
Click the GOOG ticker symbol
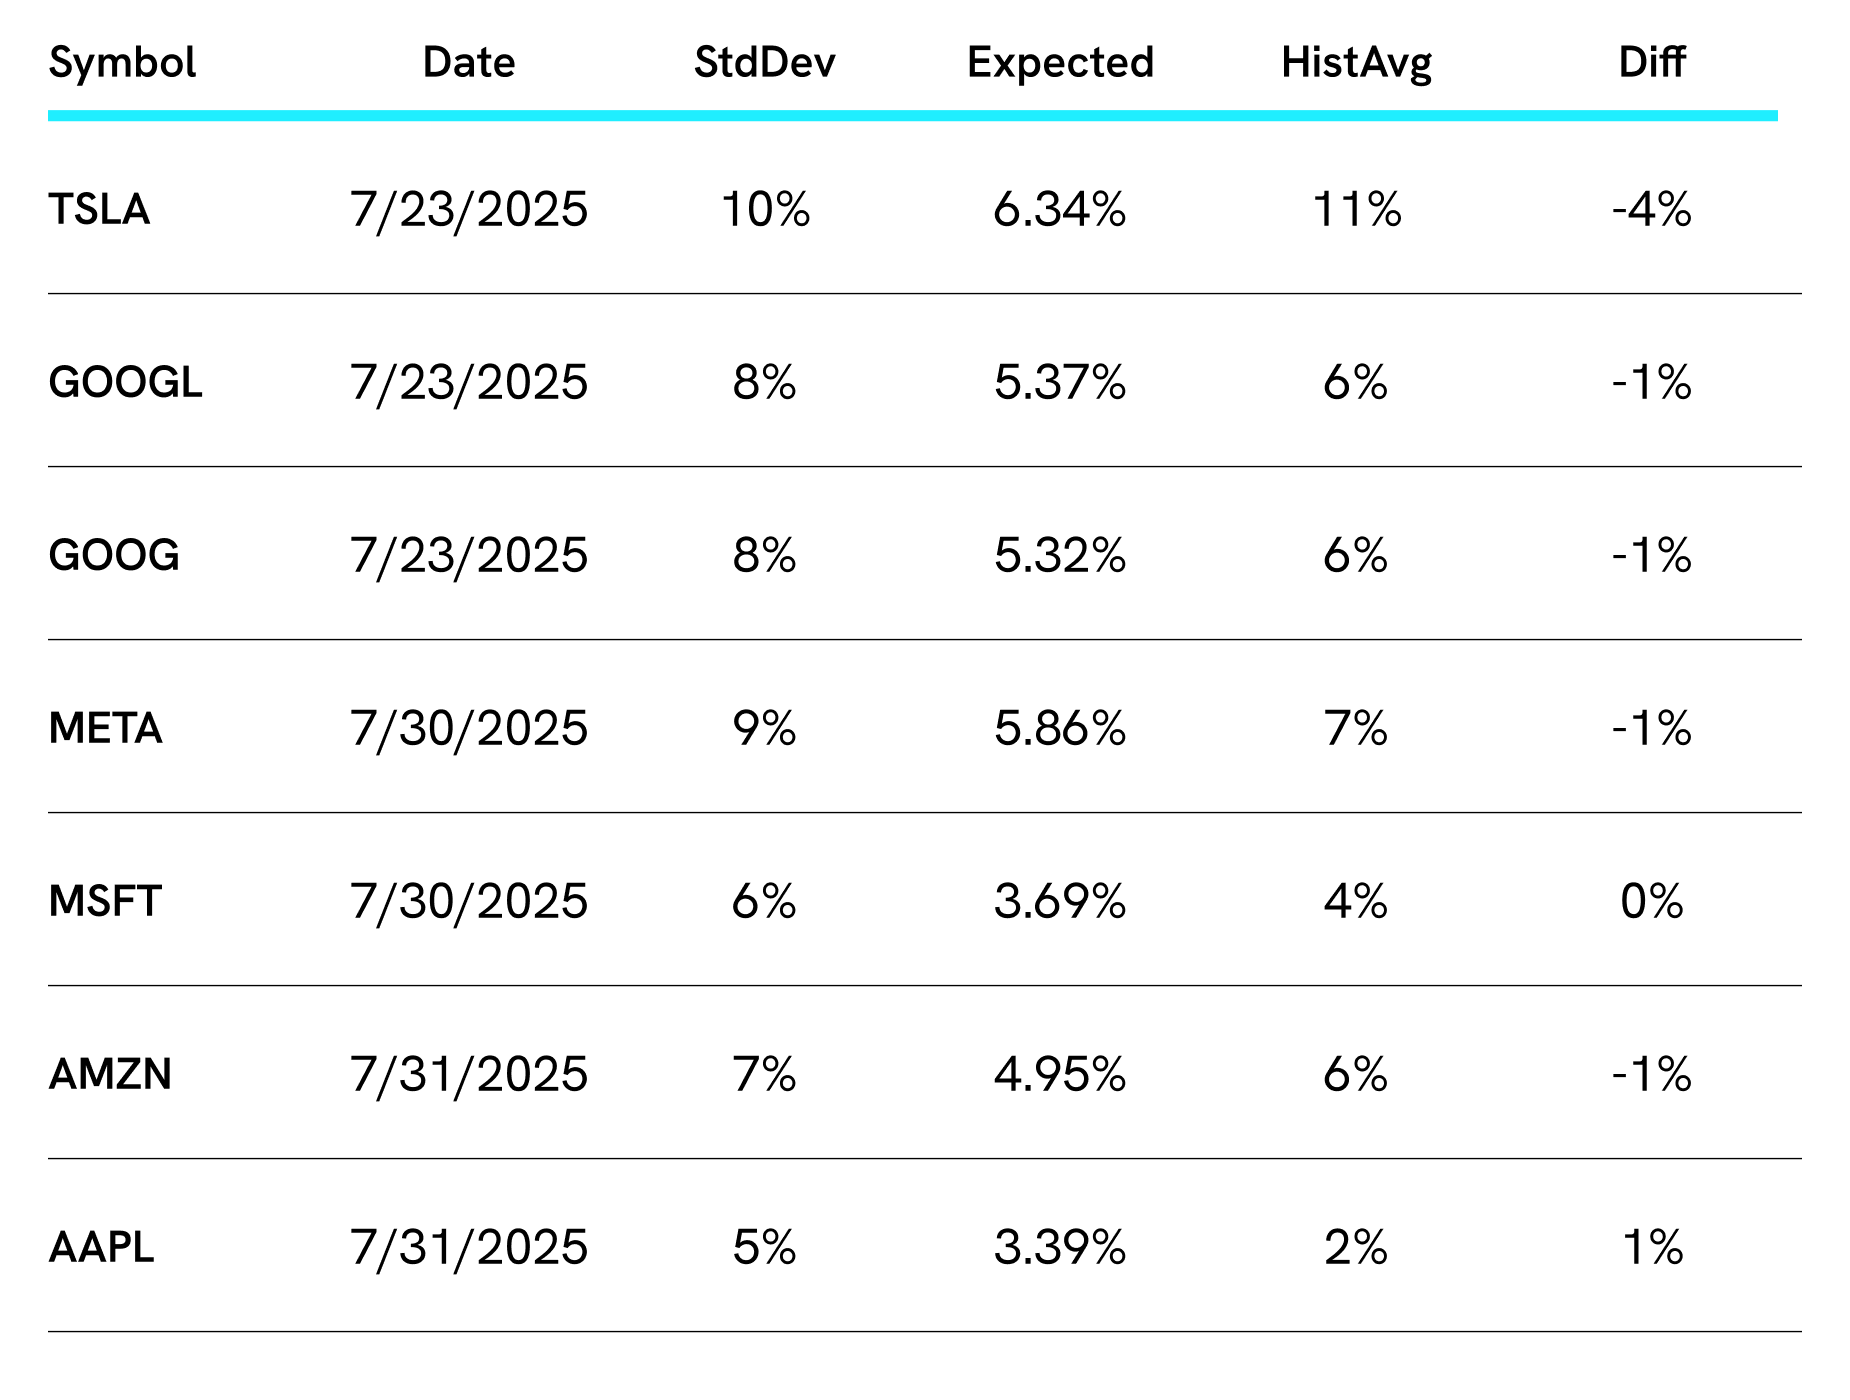click(x=114, y=556)
